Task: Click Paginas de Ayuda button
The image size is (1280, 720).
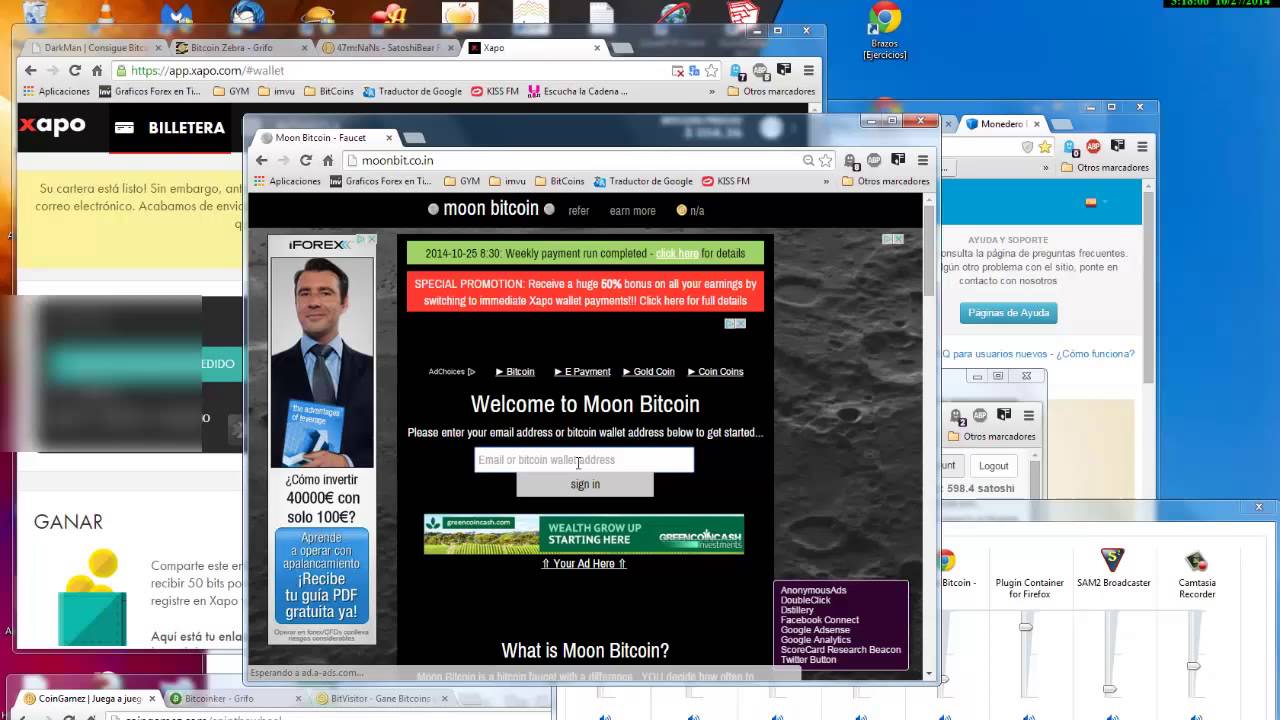Action: (1008, 313)
